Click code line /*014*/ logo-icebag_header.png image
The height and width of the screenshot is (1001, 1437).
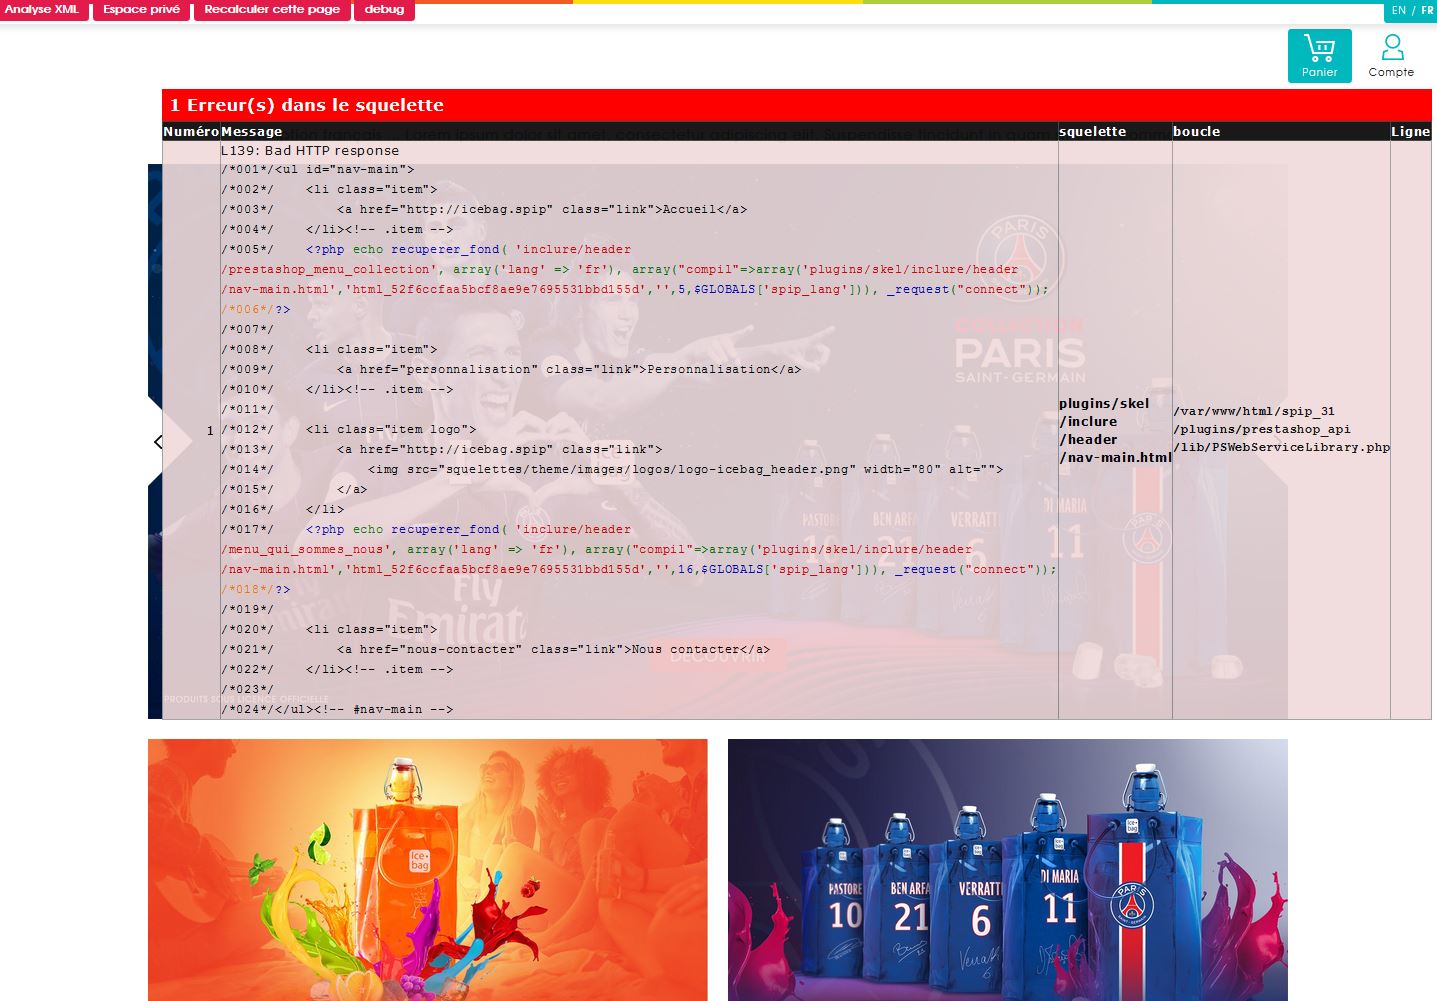(x=612, y=469)
